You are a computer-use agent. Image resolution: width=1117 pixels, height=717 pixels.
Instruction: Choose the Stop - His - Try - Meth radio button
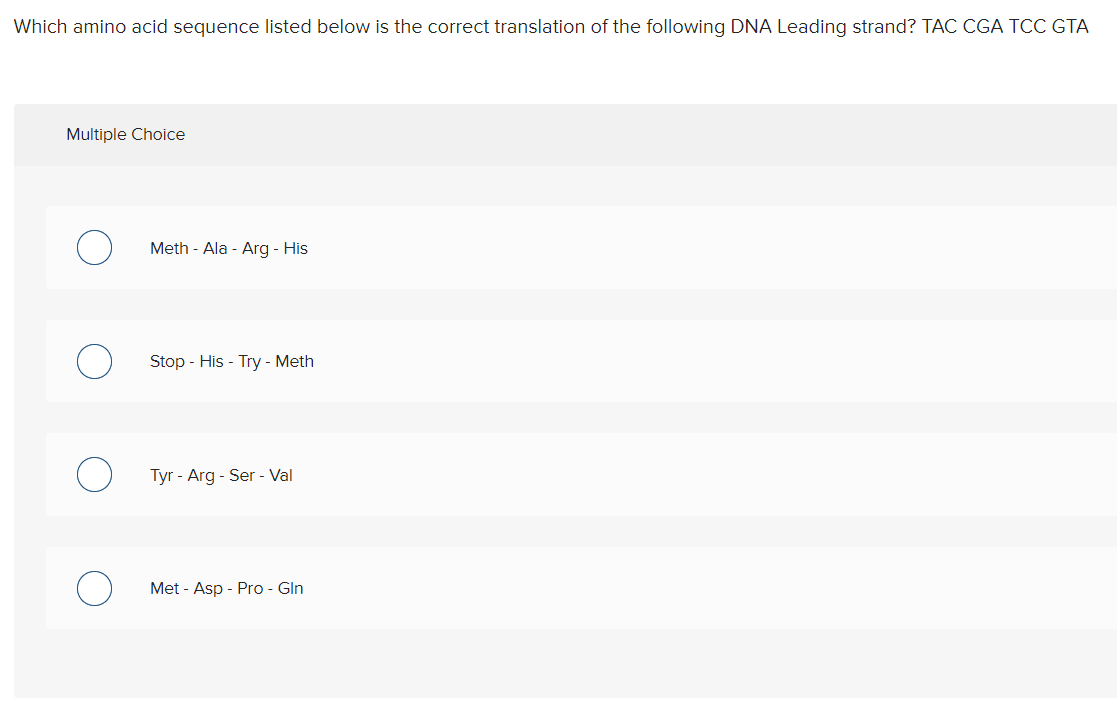94,361
